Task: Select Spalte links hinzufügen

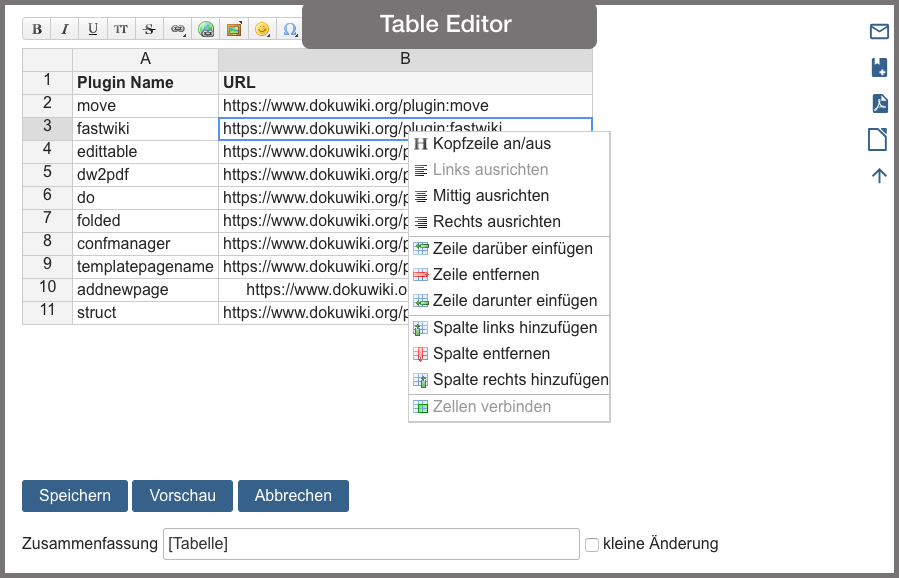Action: (509, 328)
